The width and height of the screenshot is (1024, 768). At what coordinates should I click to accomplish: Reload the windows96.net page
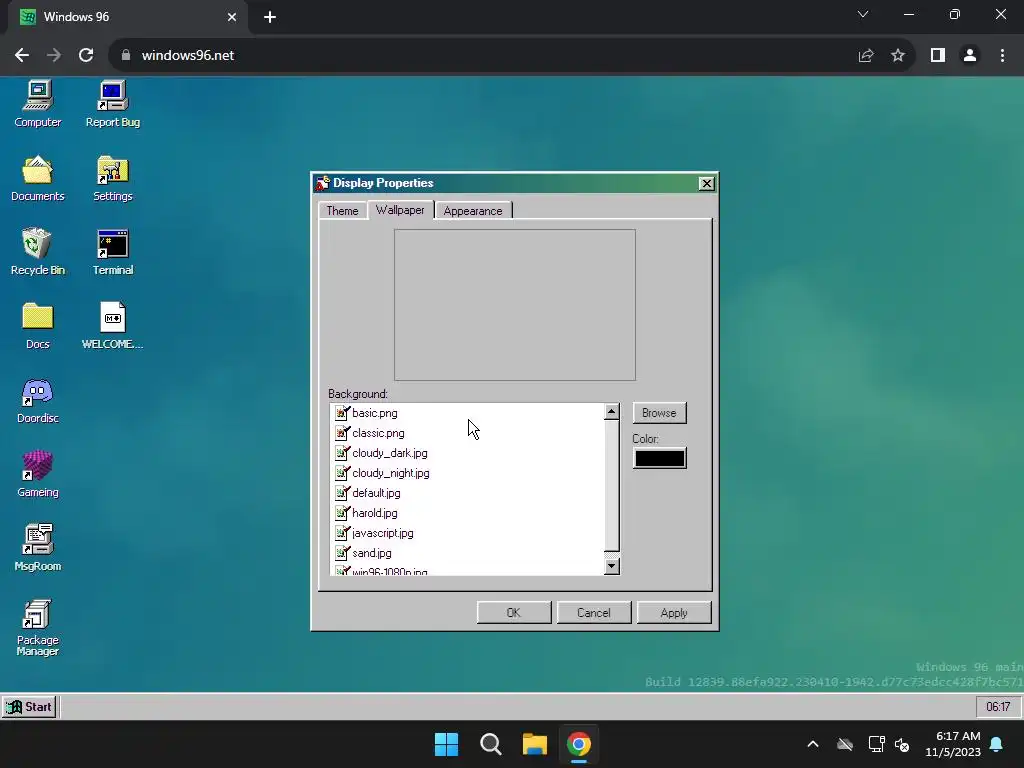86,56
